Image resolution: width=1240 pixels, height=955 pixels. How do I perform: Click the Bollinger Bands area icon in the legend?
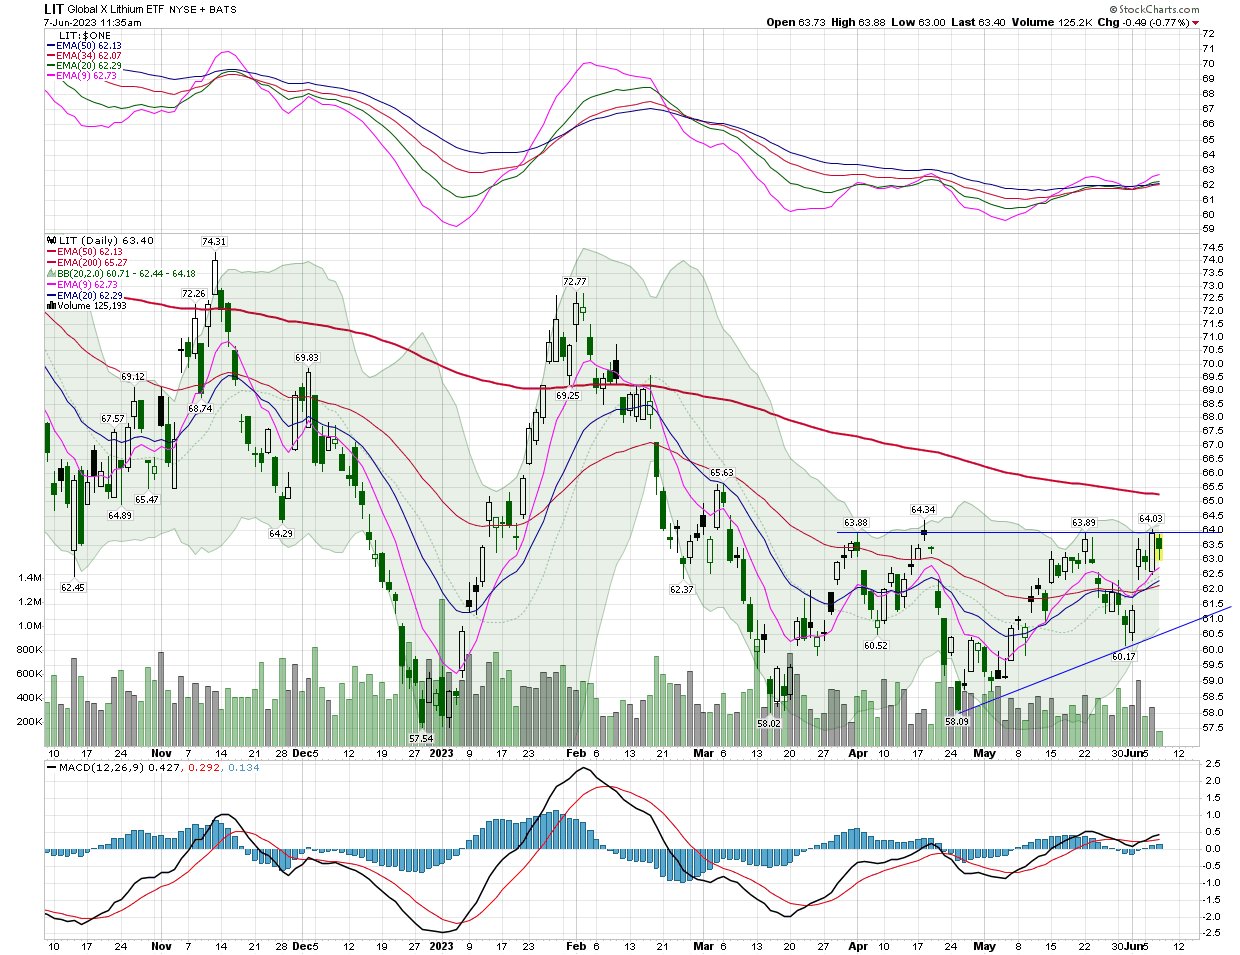click(51, 273)
